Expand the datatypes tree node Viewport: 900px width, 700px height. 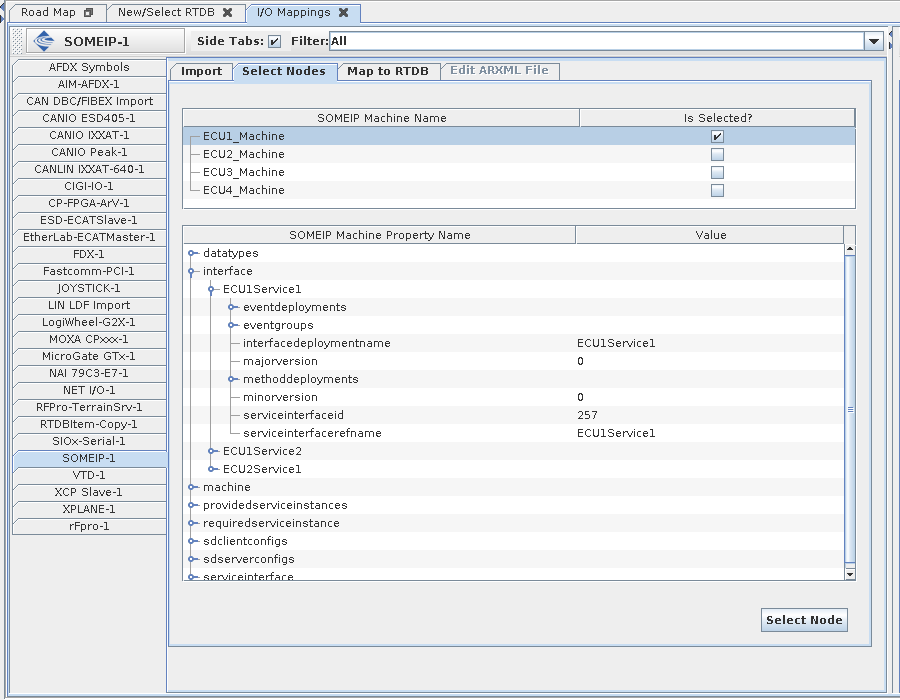(192, 253)
